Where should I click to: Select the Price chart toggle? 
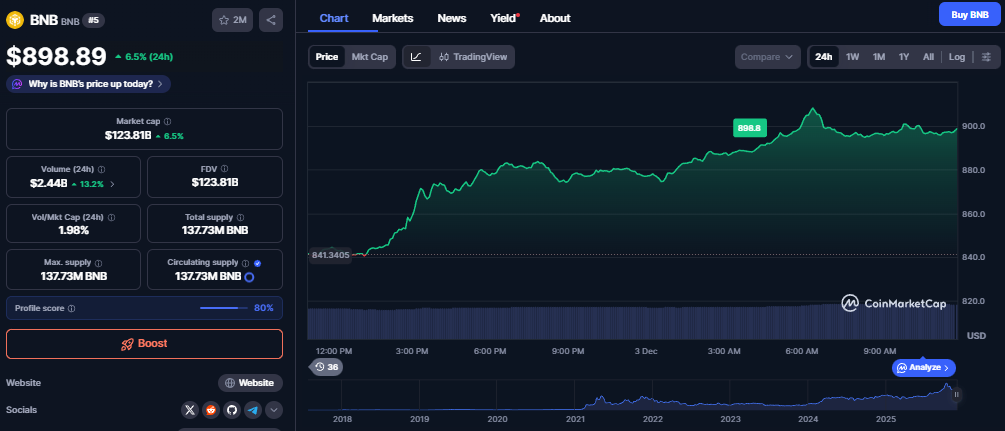click(x=327, y=57)
